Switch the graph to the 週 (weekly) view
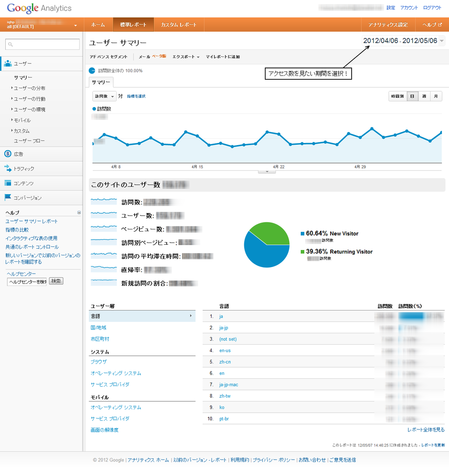This screenshot has width=449, height=468. click(424, 96)
